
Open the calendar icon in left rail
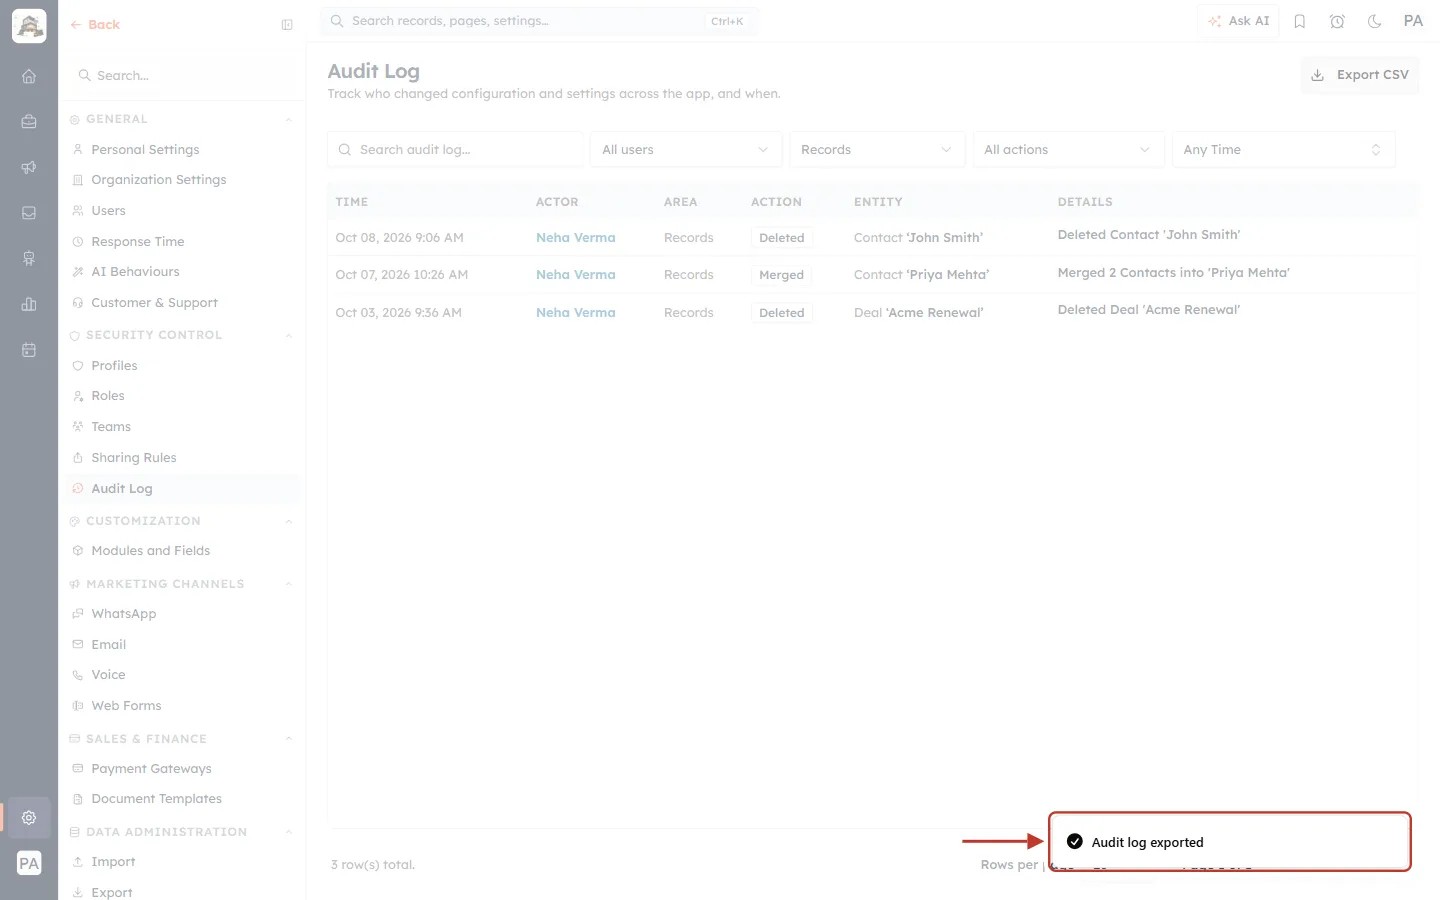pyautogui.click(x=29, y=350)
